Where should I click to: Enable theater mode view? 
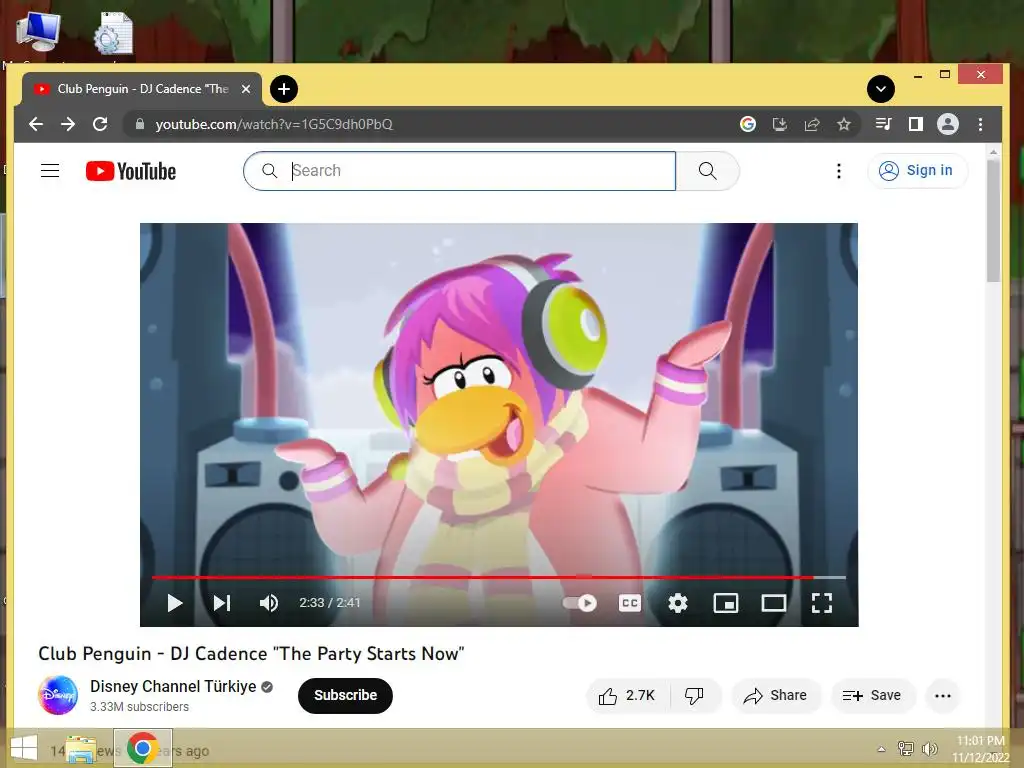(774, 603)
